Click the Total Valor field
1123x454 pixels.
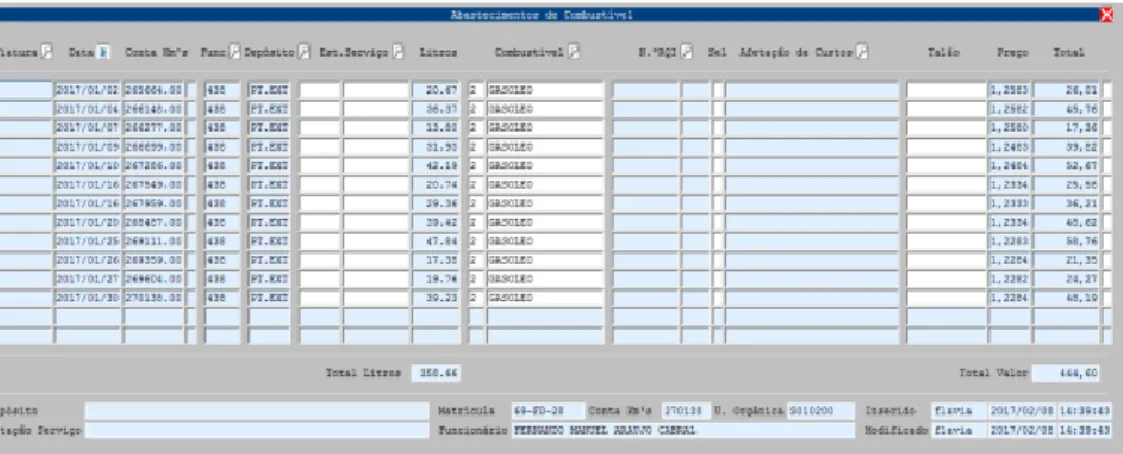click(1068, 373)
